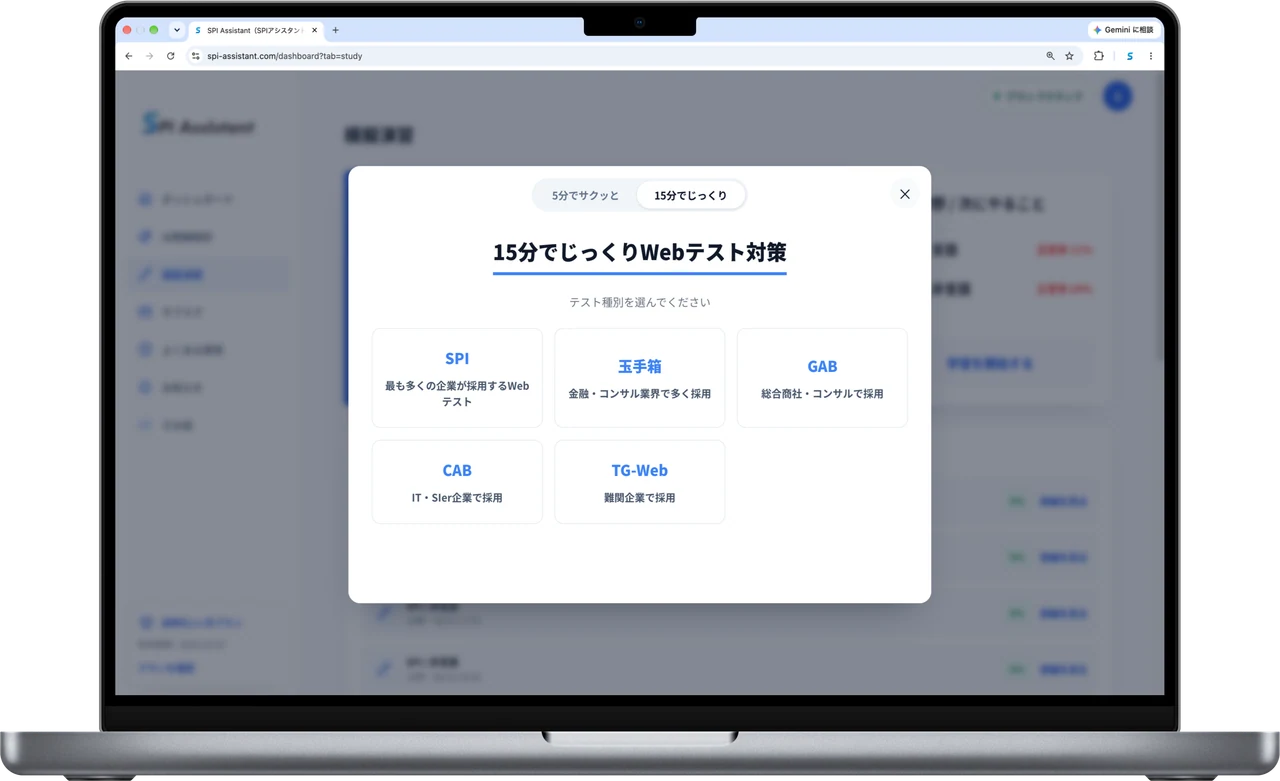Close the SPI Assistant browser tab

(314, 30)
